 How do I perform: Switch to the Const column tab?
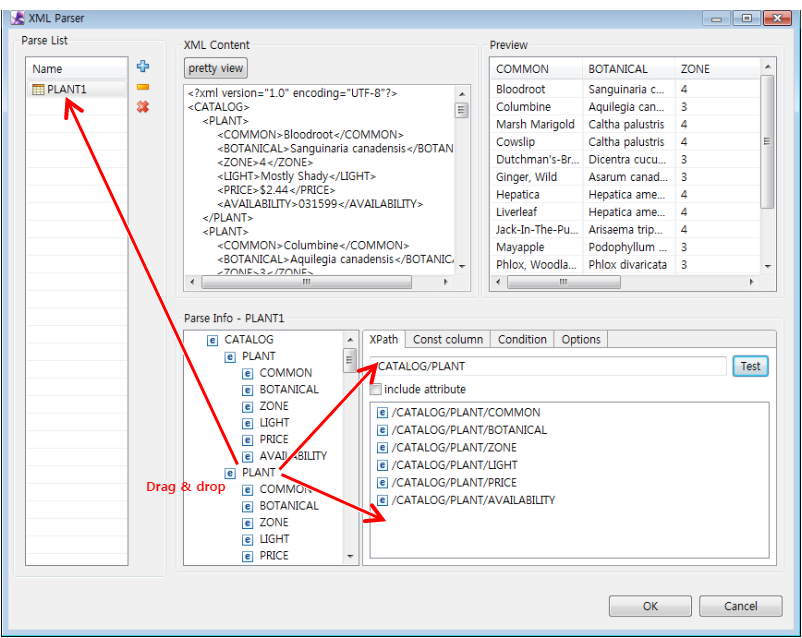pyautogui.click(x=448, y=340)
